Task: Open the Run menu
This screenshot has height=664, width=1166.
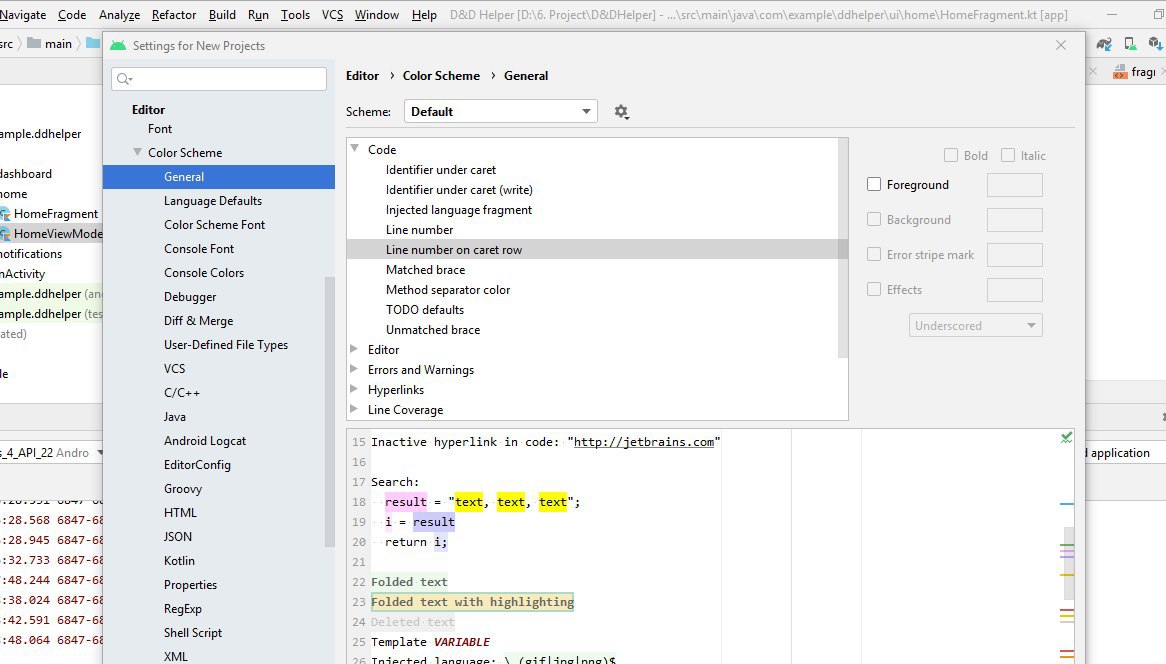Action: pos(258,14)
